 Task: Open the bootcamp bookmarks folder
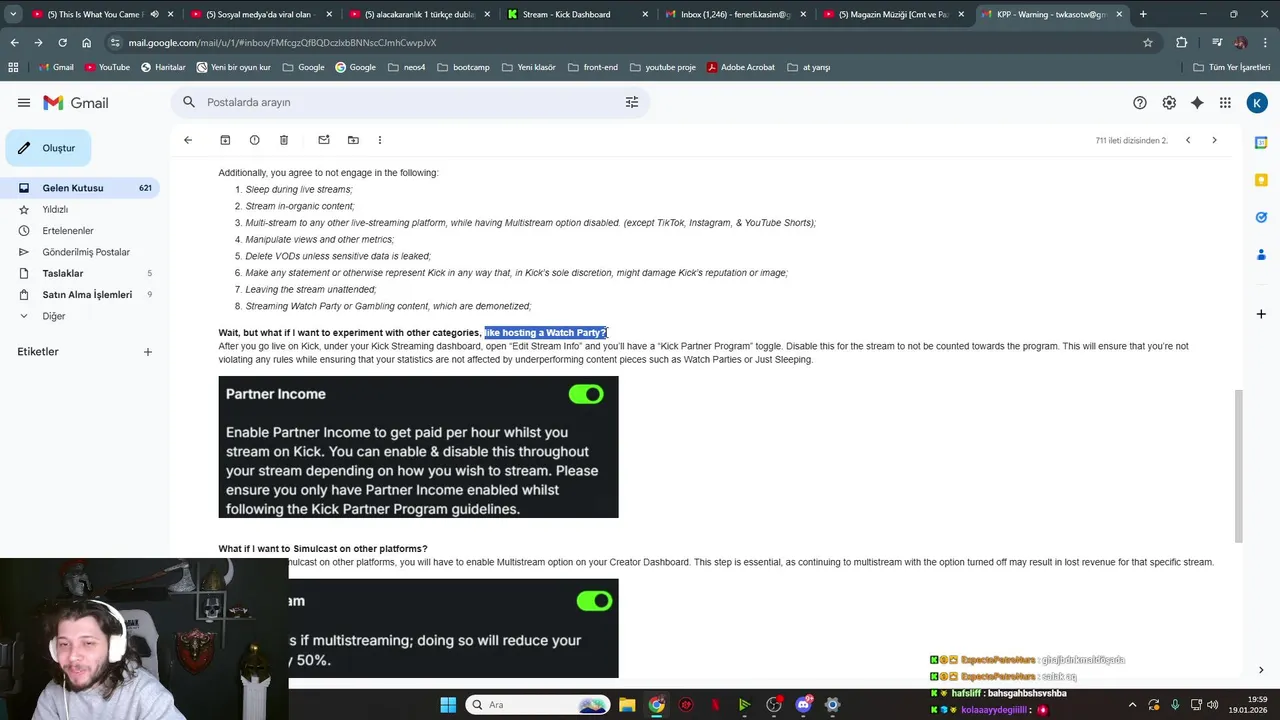pos(463,67)
